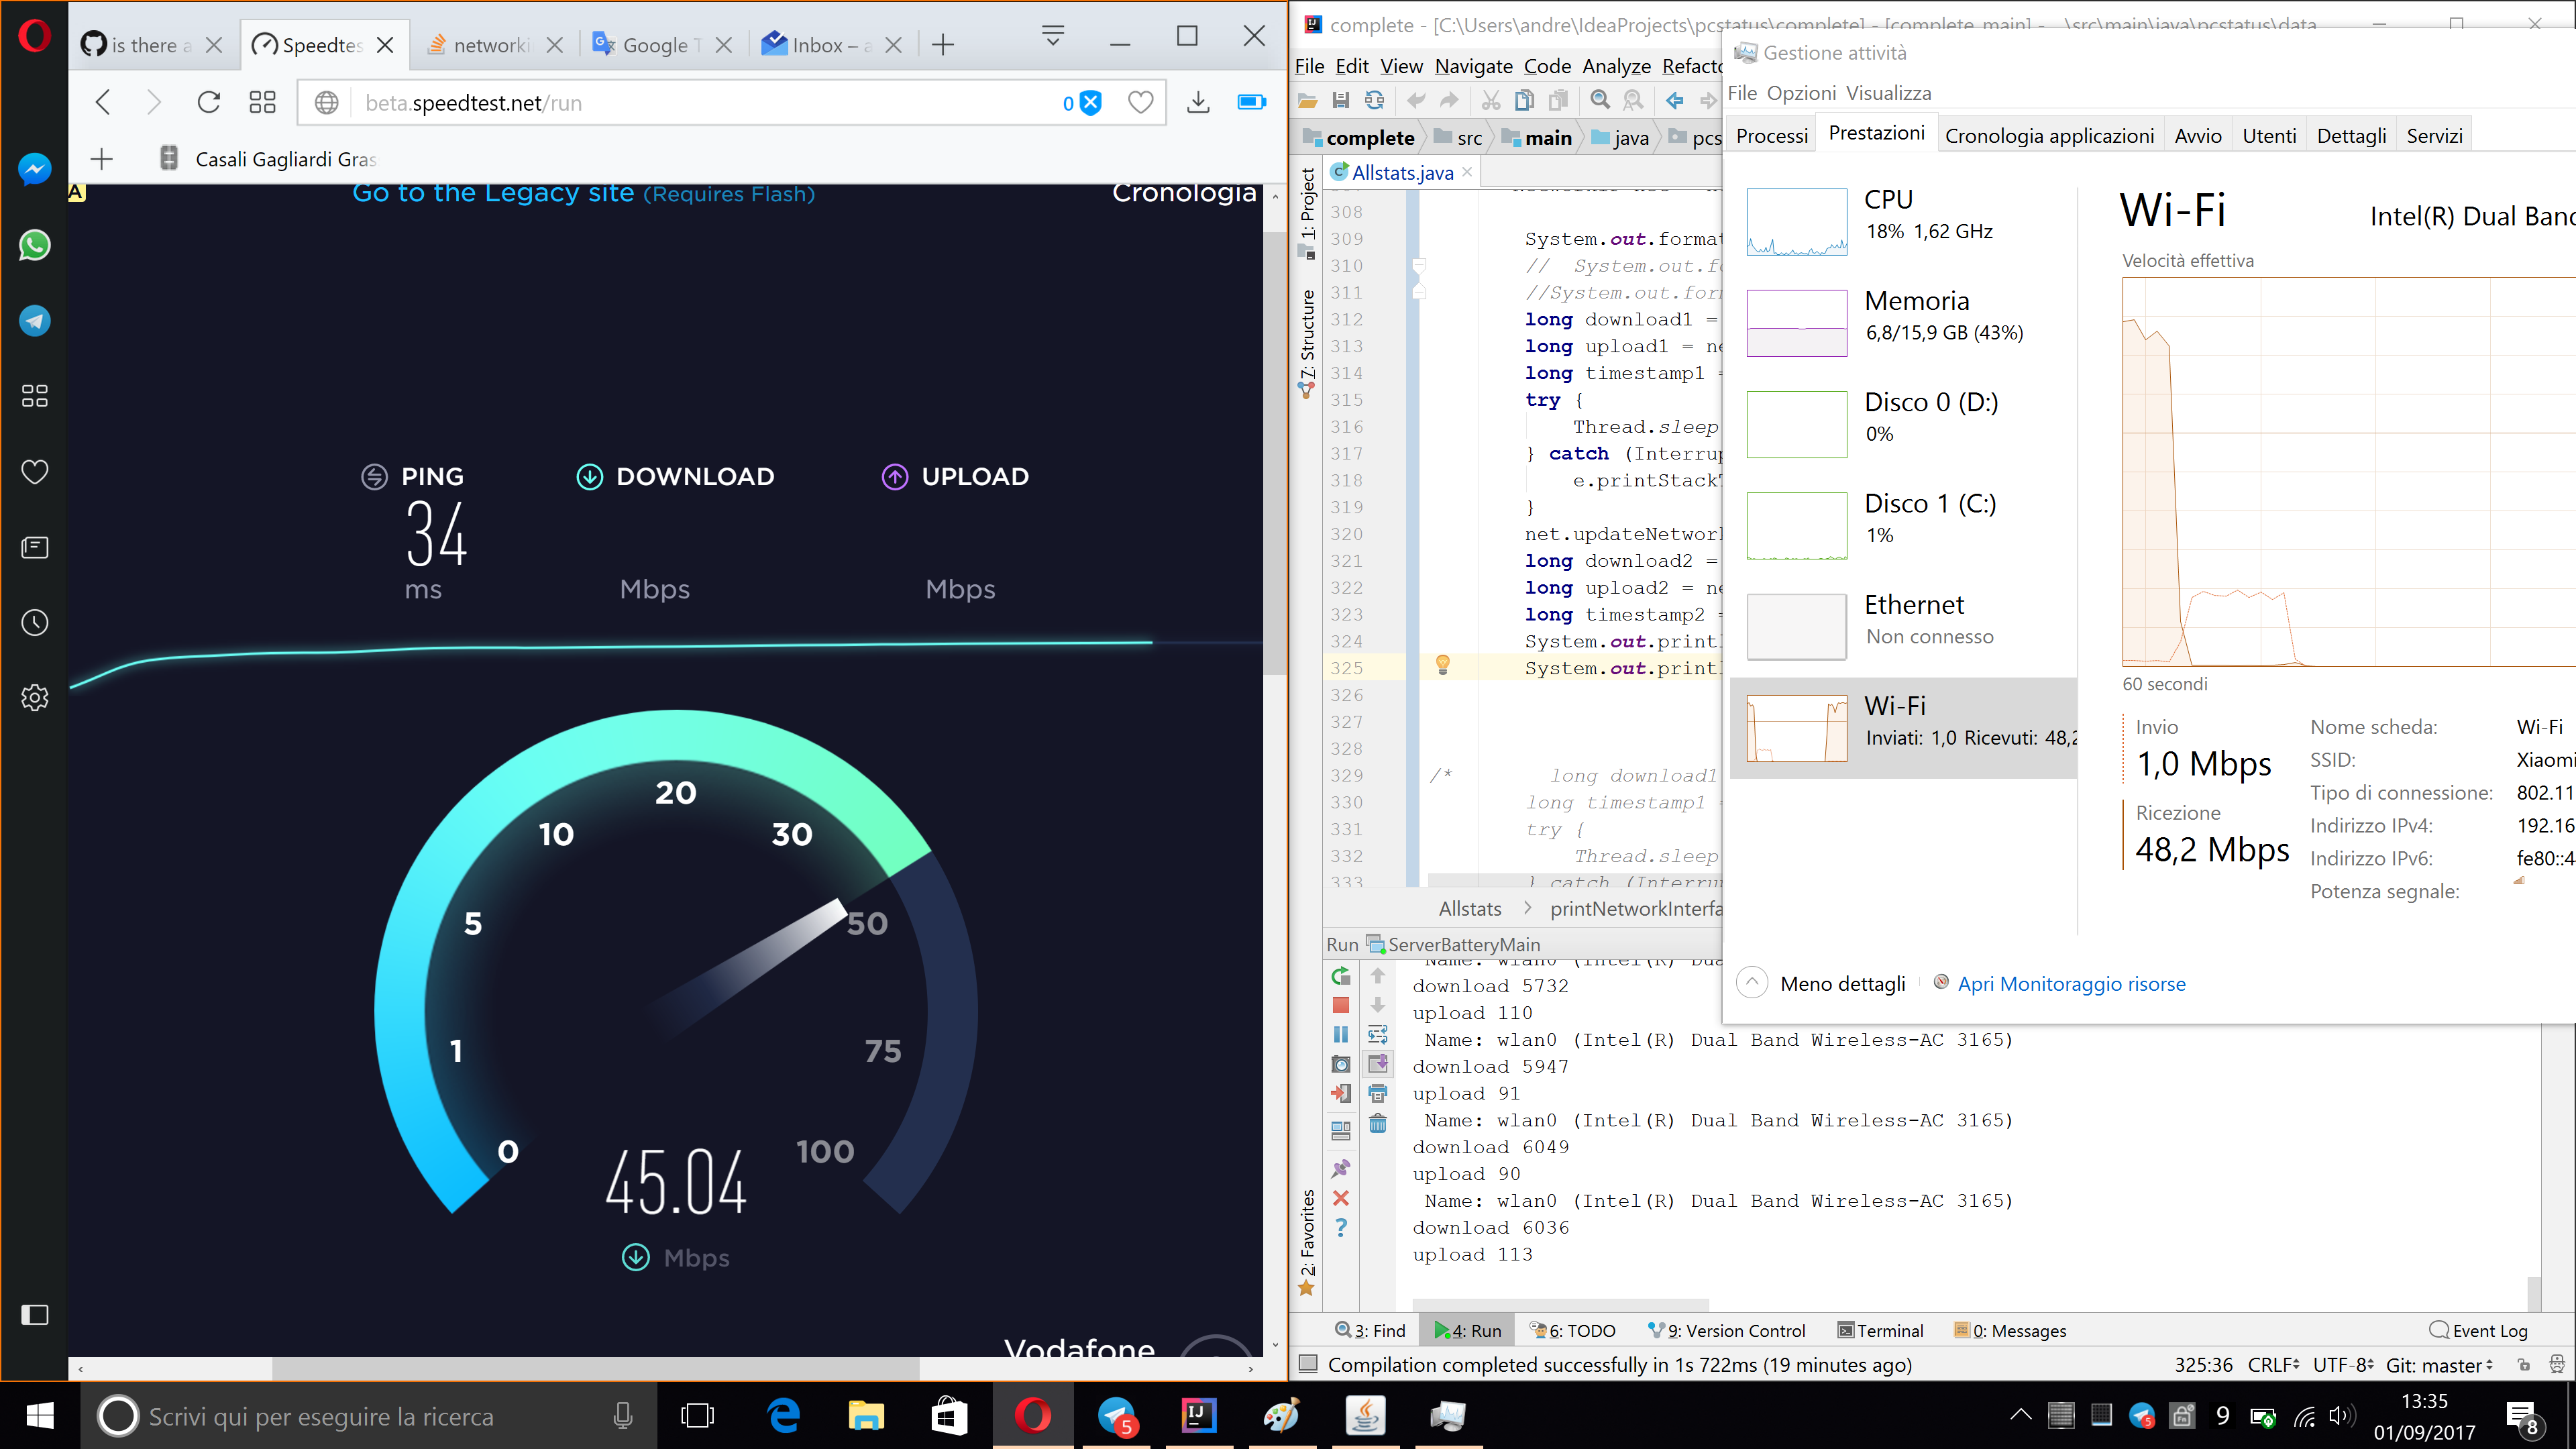Viewport: 2576px width, 1449px height.
Task: Print the Run console output
Action: tap(1378, 1093)
